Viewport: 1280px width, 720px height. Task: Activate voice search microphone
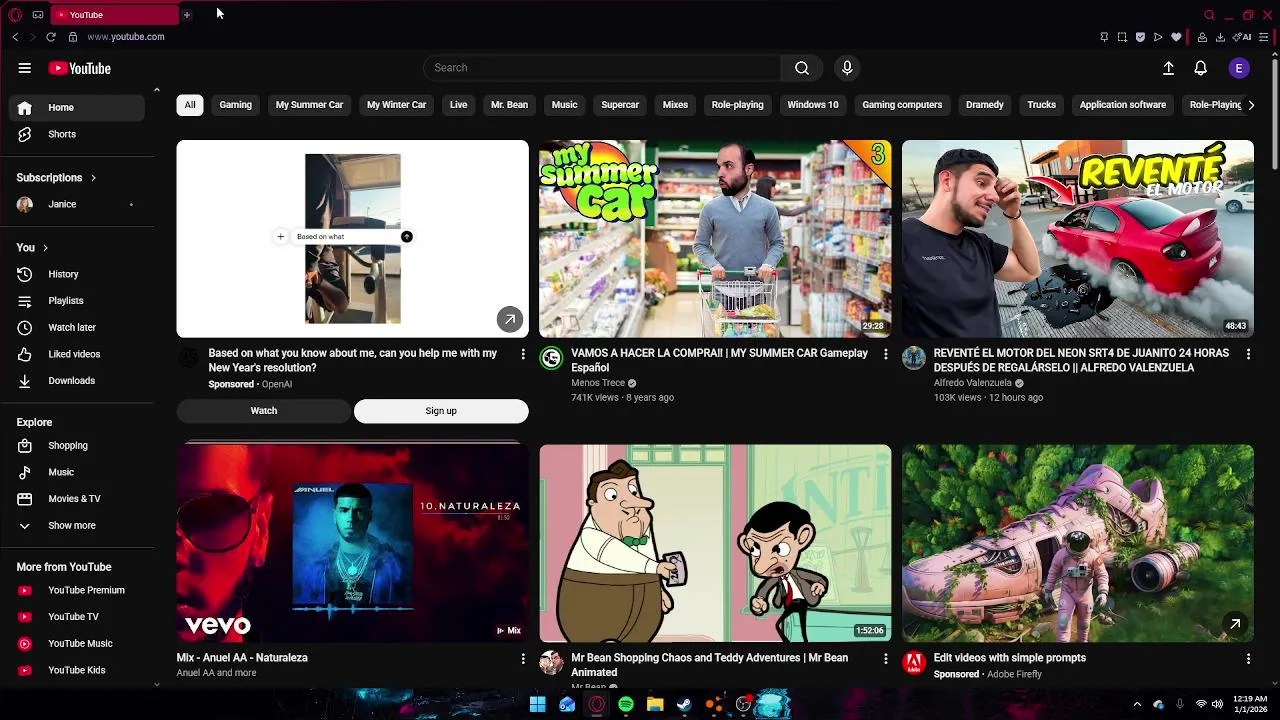pyautogui.click(x=847, y=68)
